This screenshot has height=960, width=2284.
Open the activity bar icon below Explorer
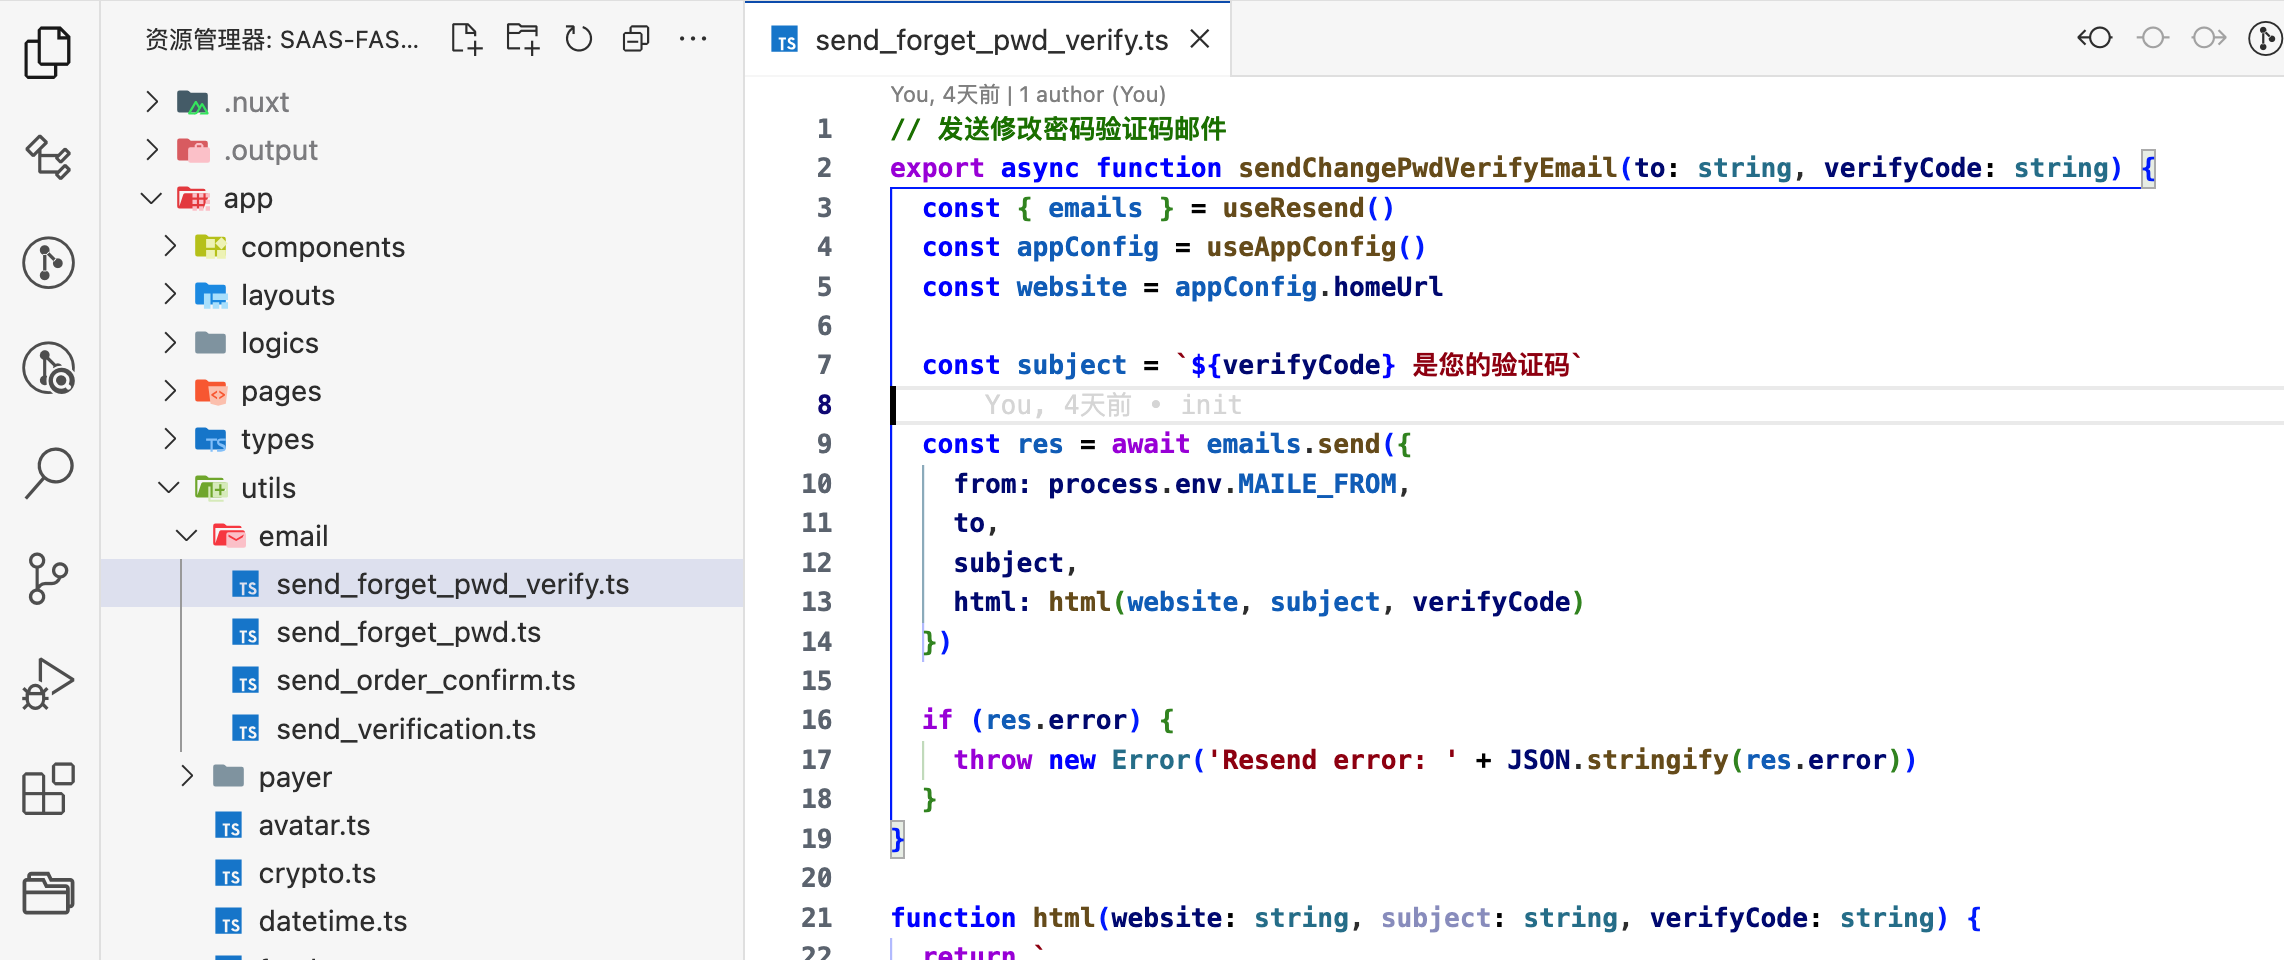tap(48, 157)
